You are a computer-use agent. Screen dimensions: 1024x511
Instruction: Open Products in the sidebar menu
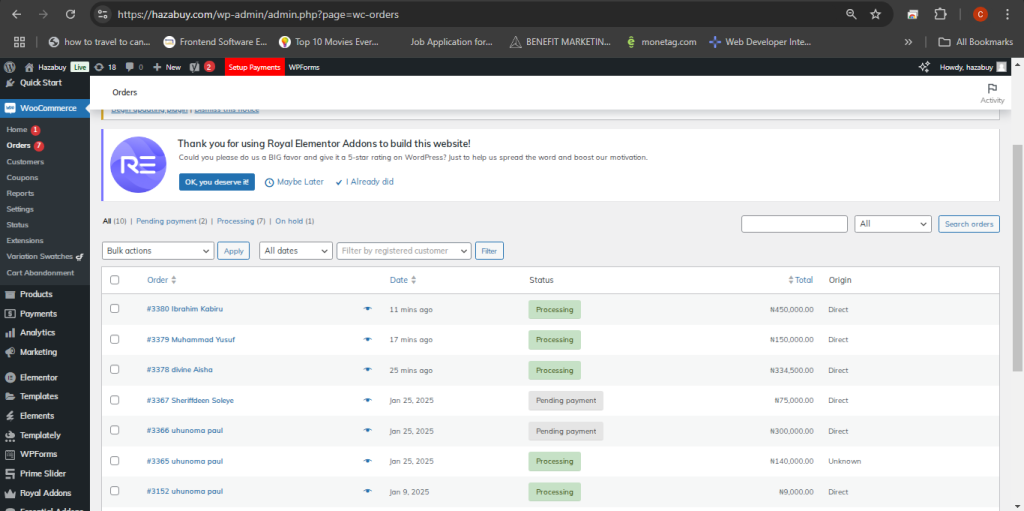[x=36, y=294]
